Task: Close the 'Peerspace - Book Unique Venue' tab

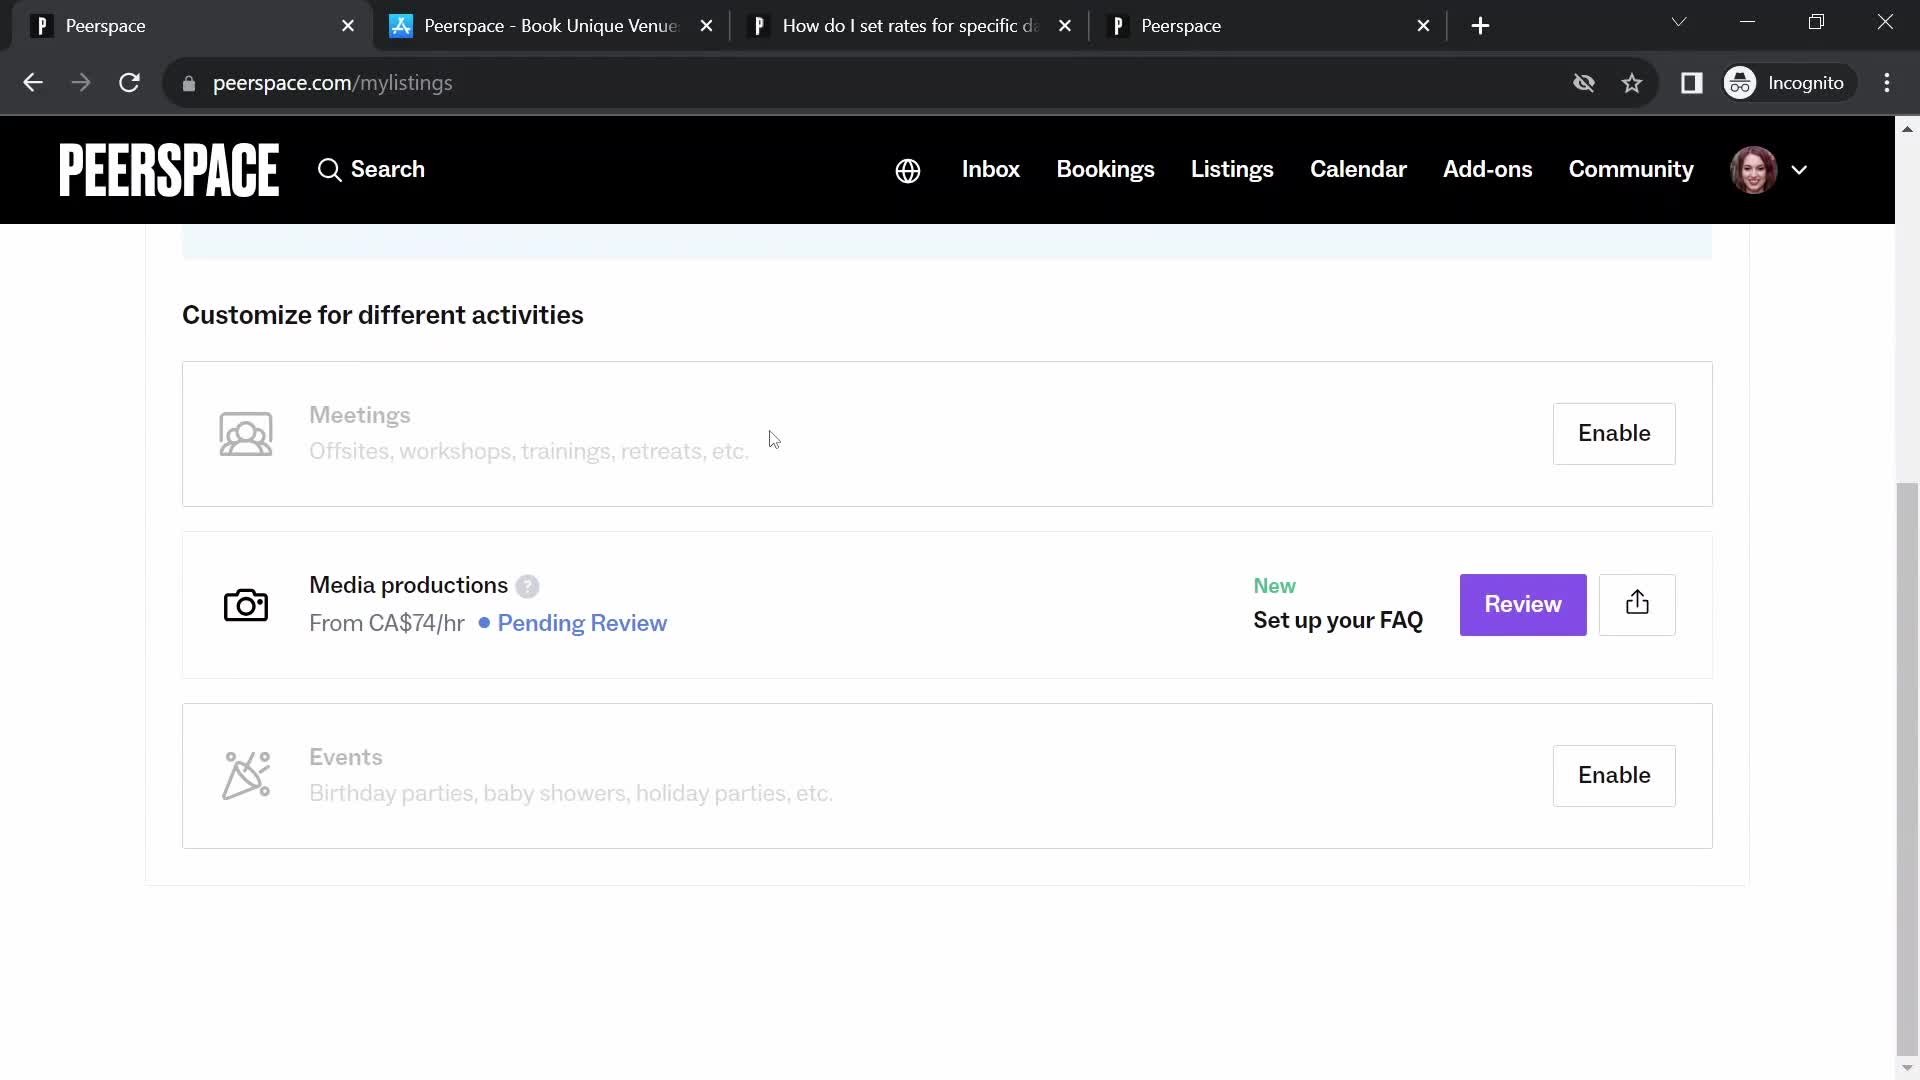Action: pos(707,26)
